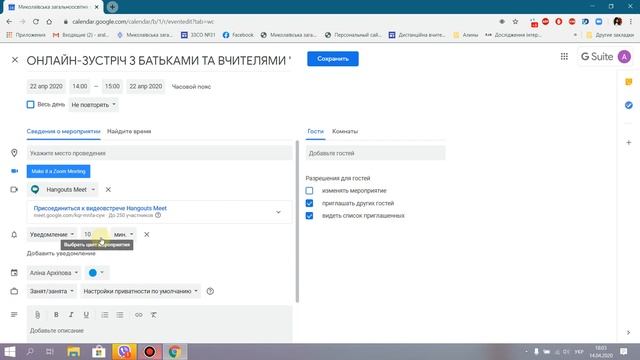This screenshot has width=640, height=360.
Task: Open the Windows Start menu
Action: click(9, 351)
